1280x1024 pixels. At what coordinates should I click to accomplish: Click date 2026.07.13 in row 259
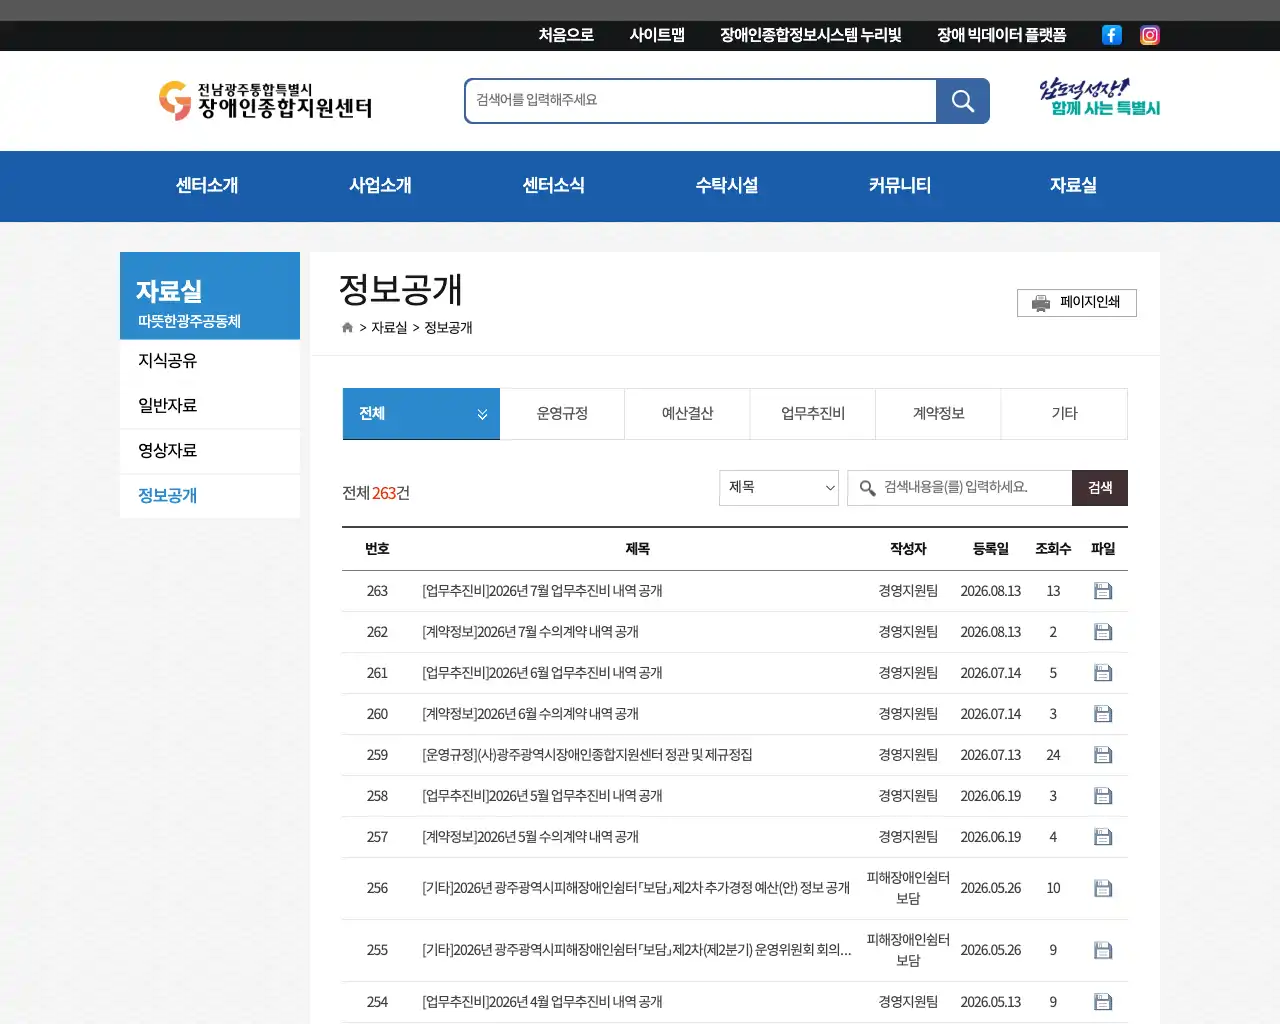[991, 755]
